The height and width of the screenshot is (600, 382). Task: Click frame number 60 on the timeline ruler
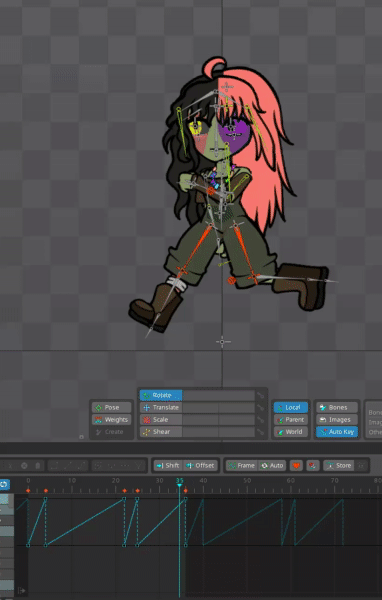[291, 480]
